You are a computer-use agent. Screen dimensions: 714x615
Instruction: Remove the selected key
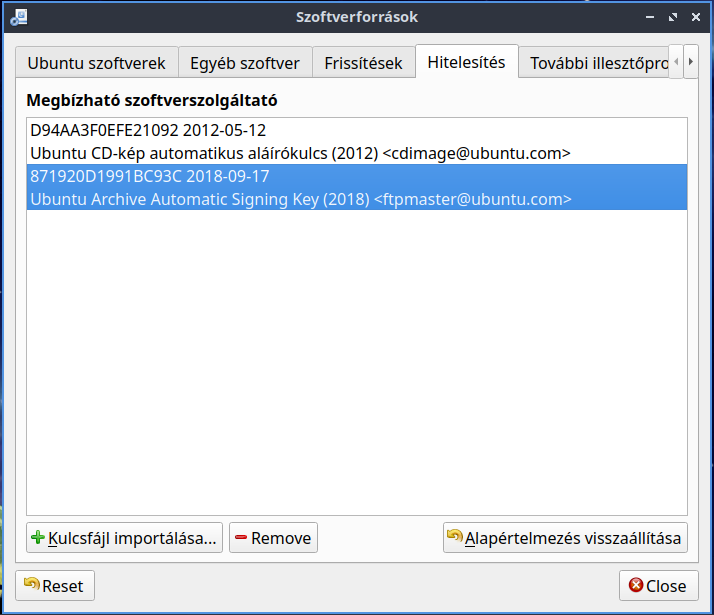[x=273, y=538]
